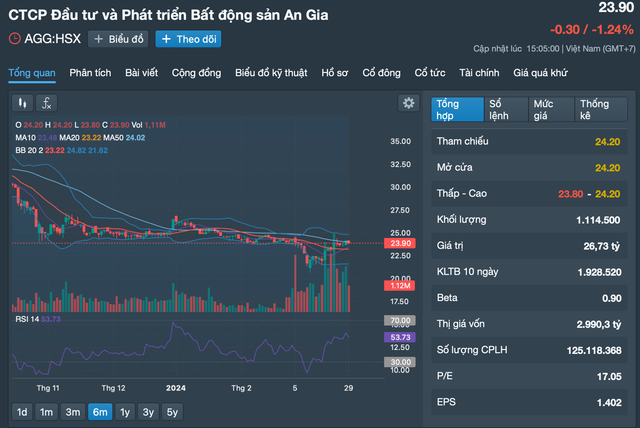640x428 pixels.
Task: Switch to the Mức giá panel tab
Action: (548, 110)
